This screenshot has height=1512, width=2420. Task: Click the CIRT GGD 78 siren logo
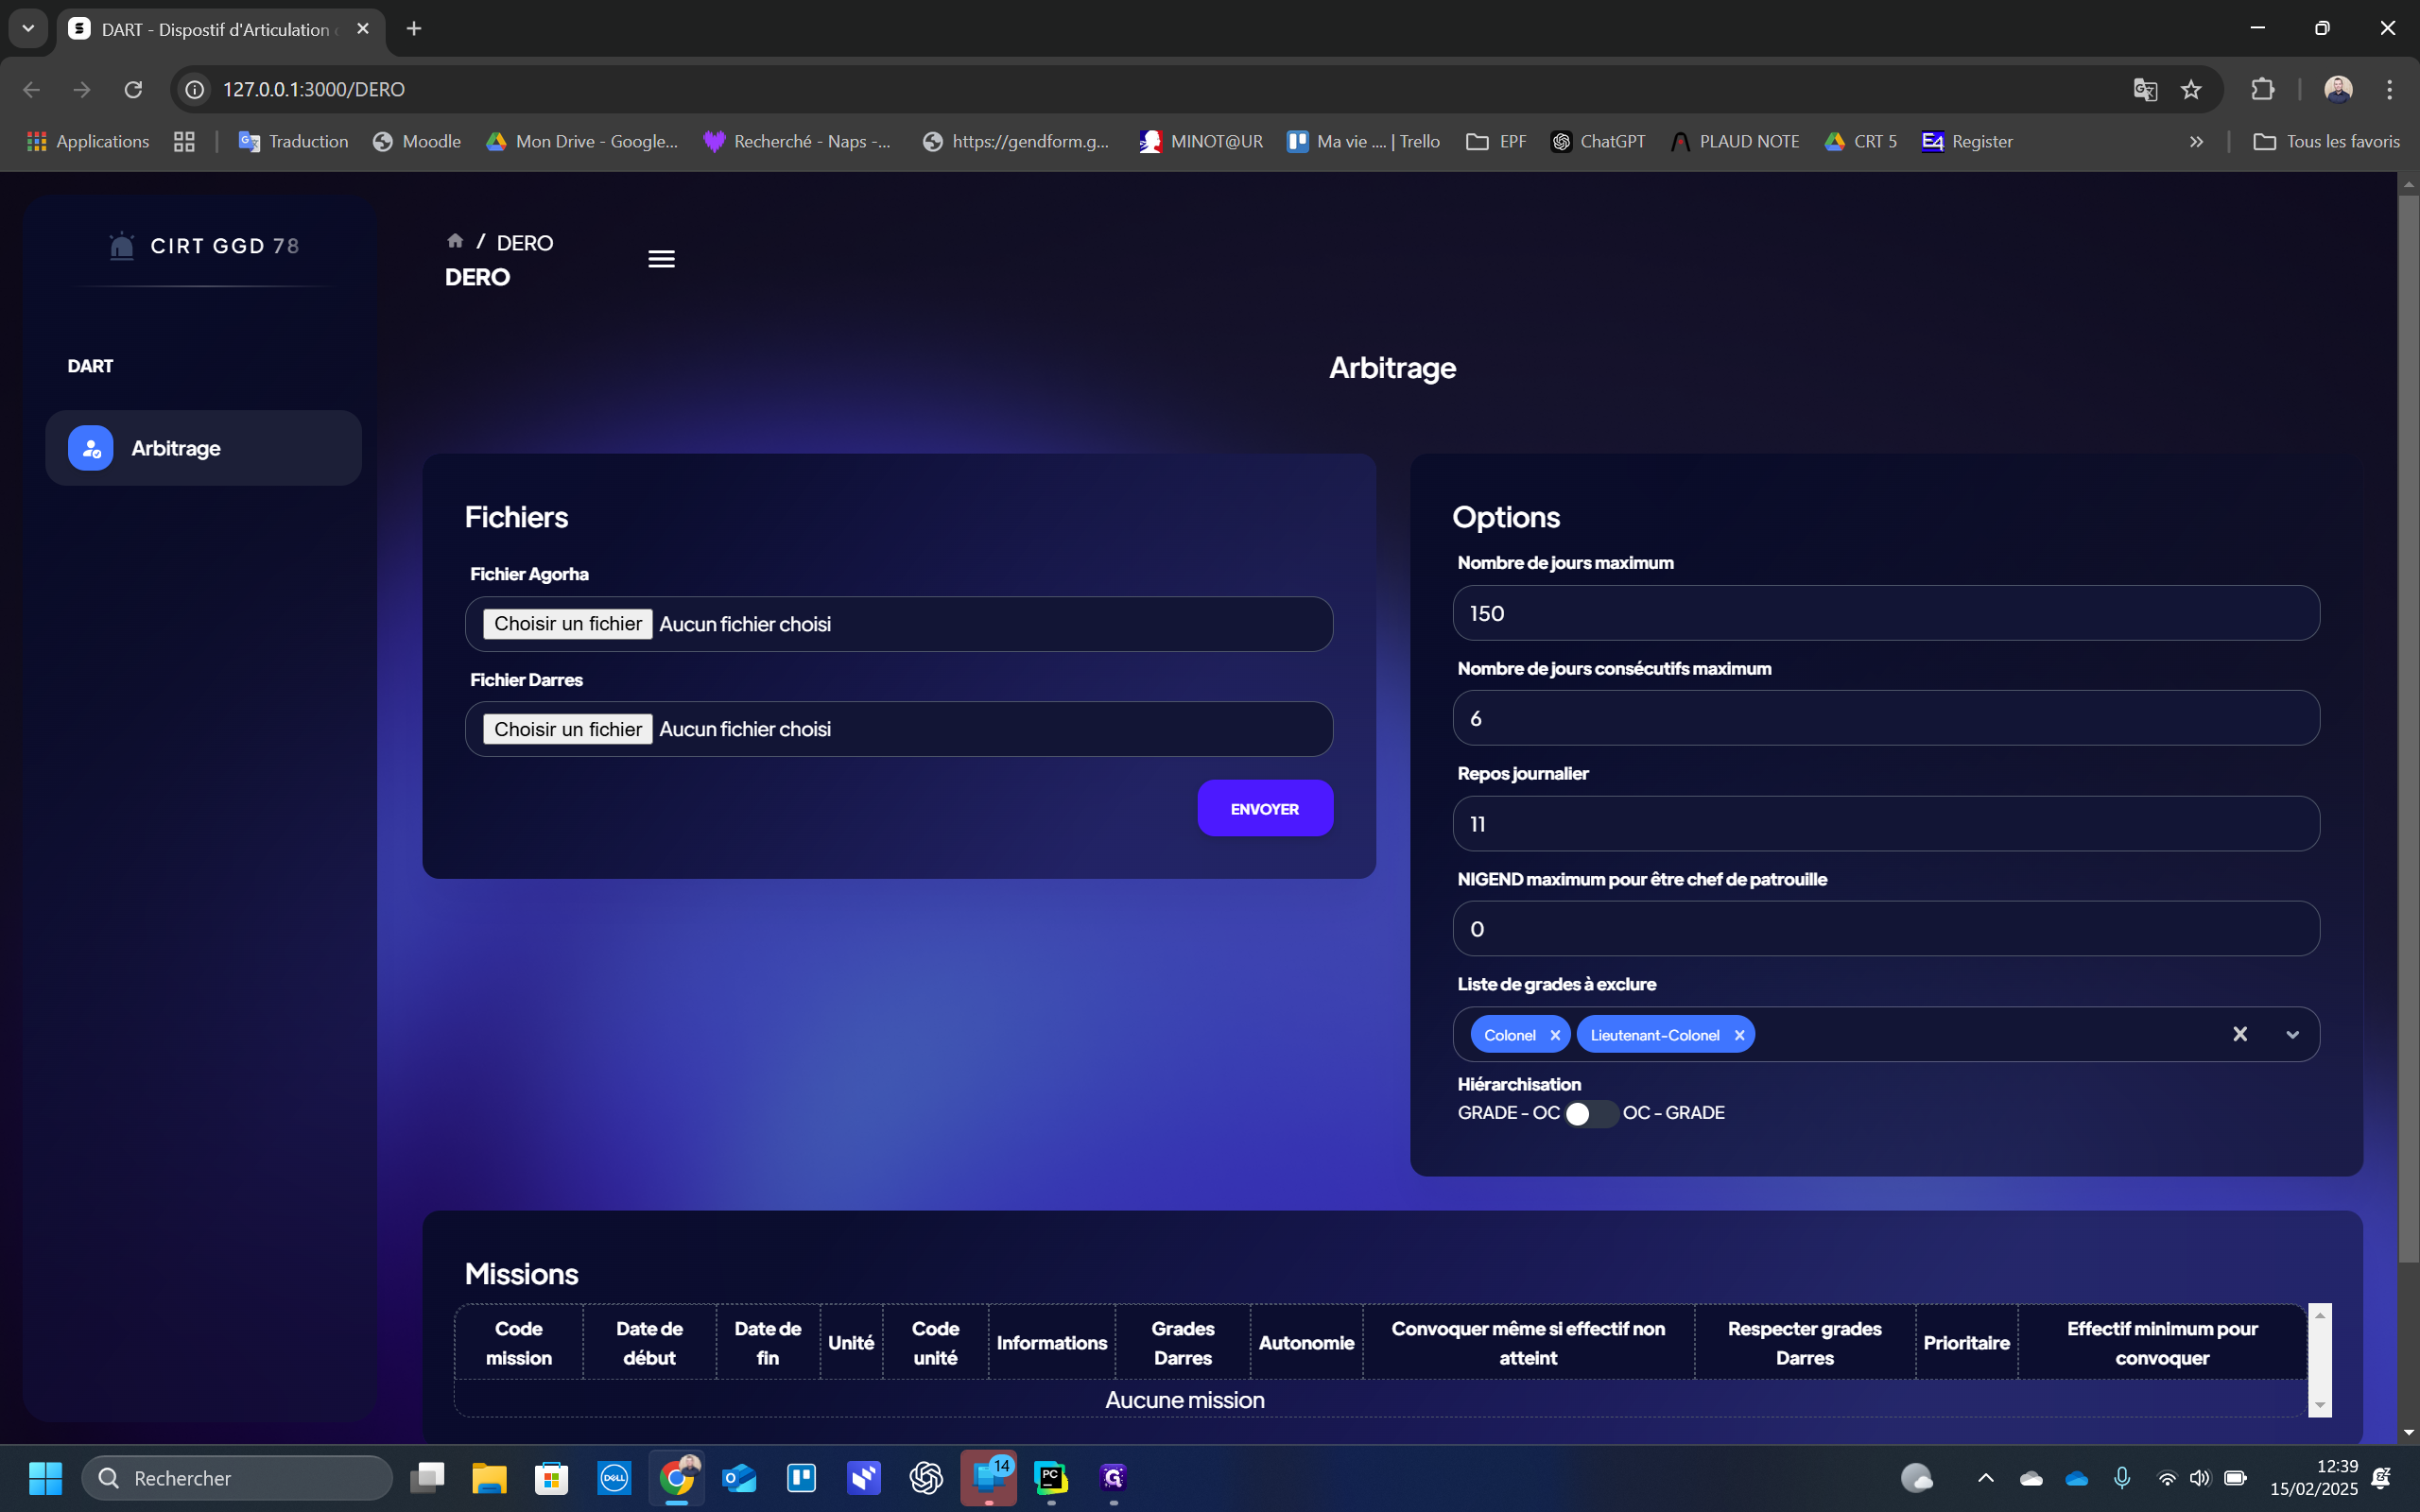point(121,246)
